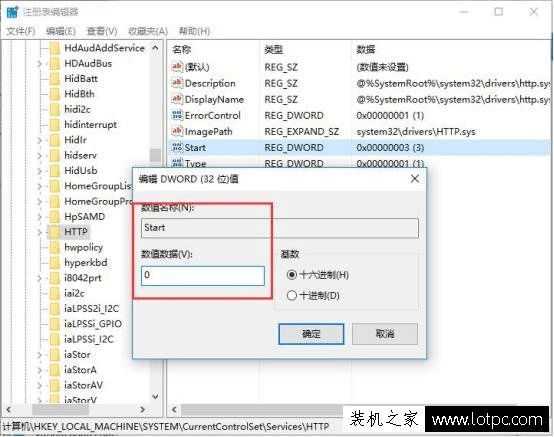Select the ImagePath string value icon
The width and height of the screenshot is (554, 437).
pos(177,131)
